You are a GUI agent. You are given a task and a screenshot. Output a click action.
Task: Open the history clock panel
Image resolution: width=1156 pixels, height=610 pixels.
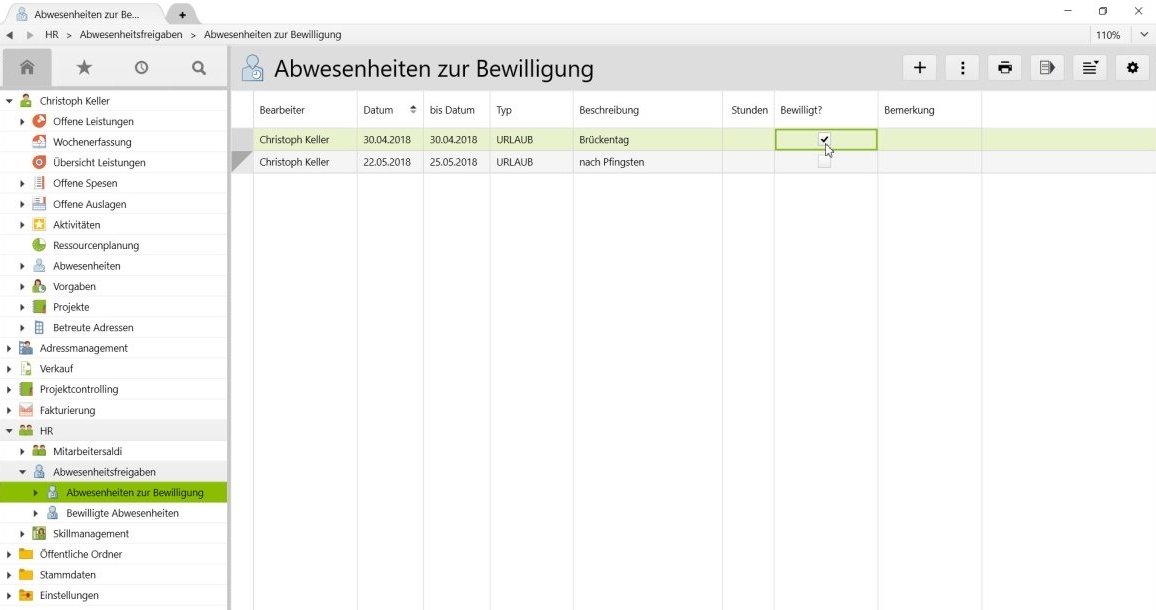pyautogui.click(x=141, y=67)
